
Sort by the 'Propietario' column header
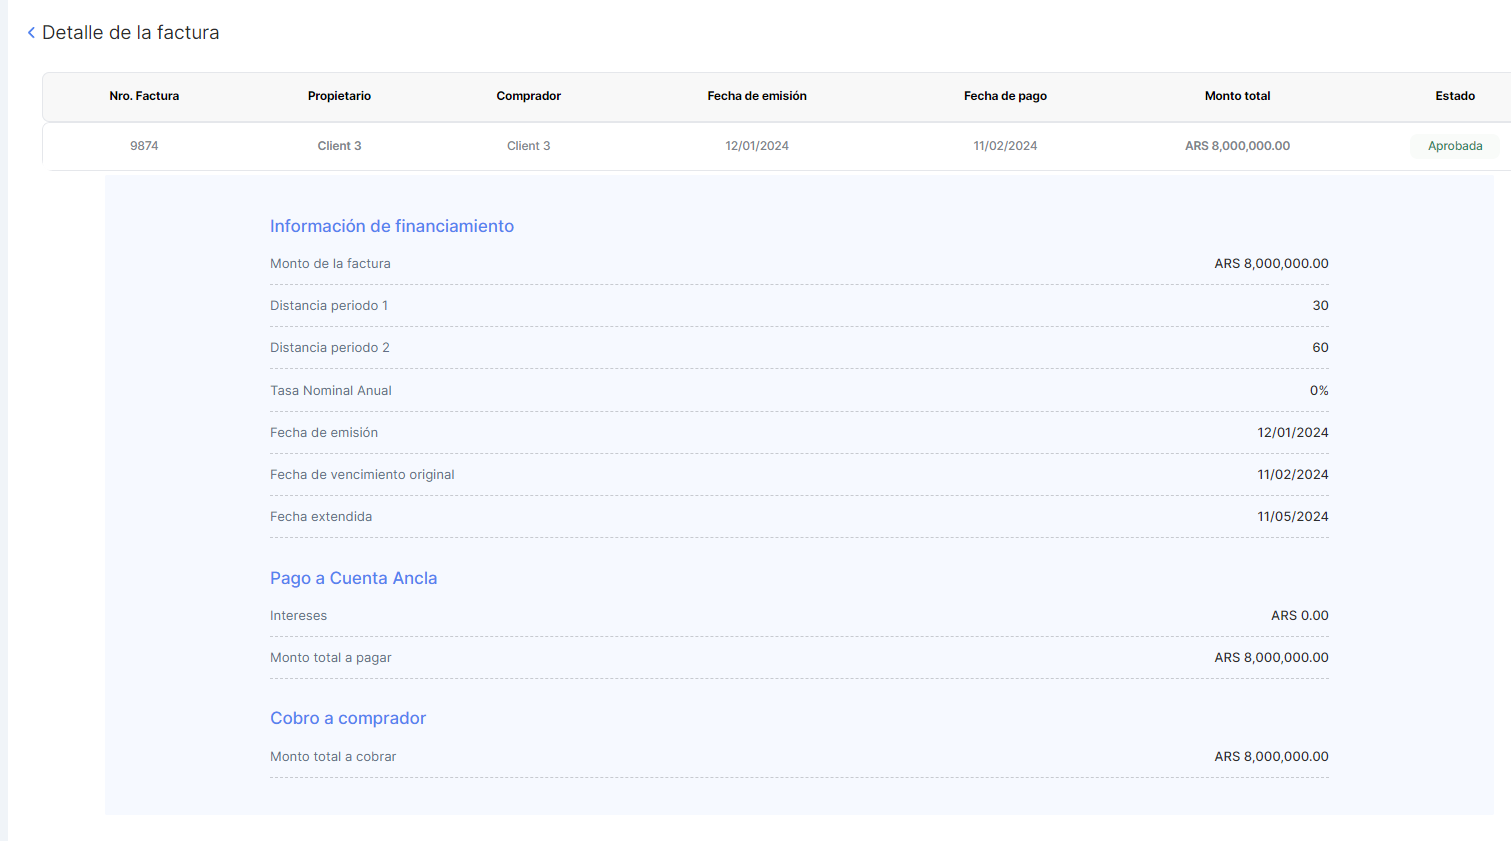click(x=339, y=96)
